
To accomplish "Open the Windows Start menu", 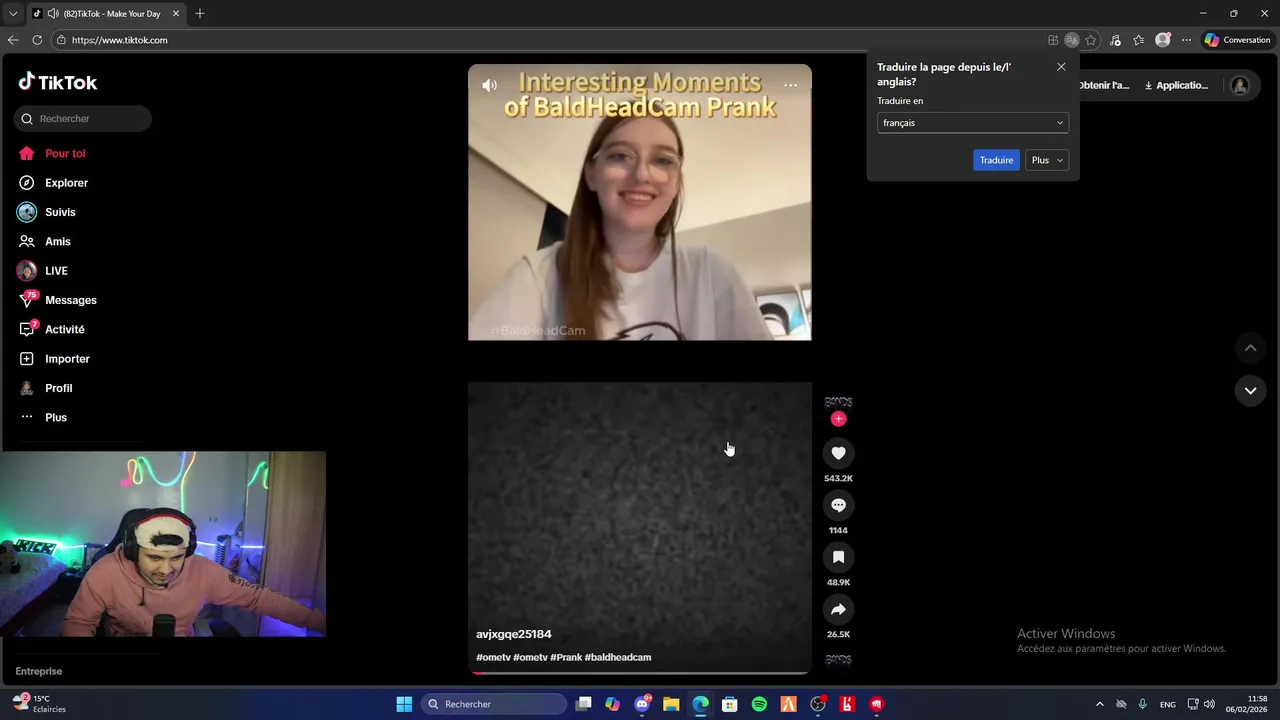I will 404,704.
